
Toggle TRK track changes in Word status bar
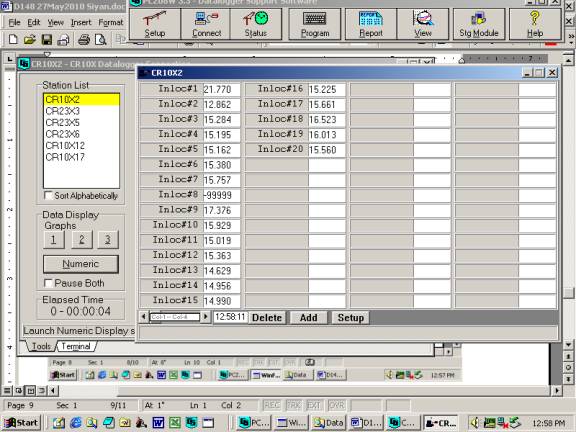[294, 405]
